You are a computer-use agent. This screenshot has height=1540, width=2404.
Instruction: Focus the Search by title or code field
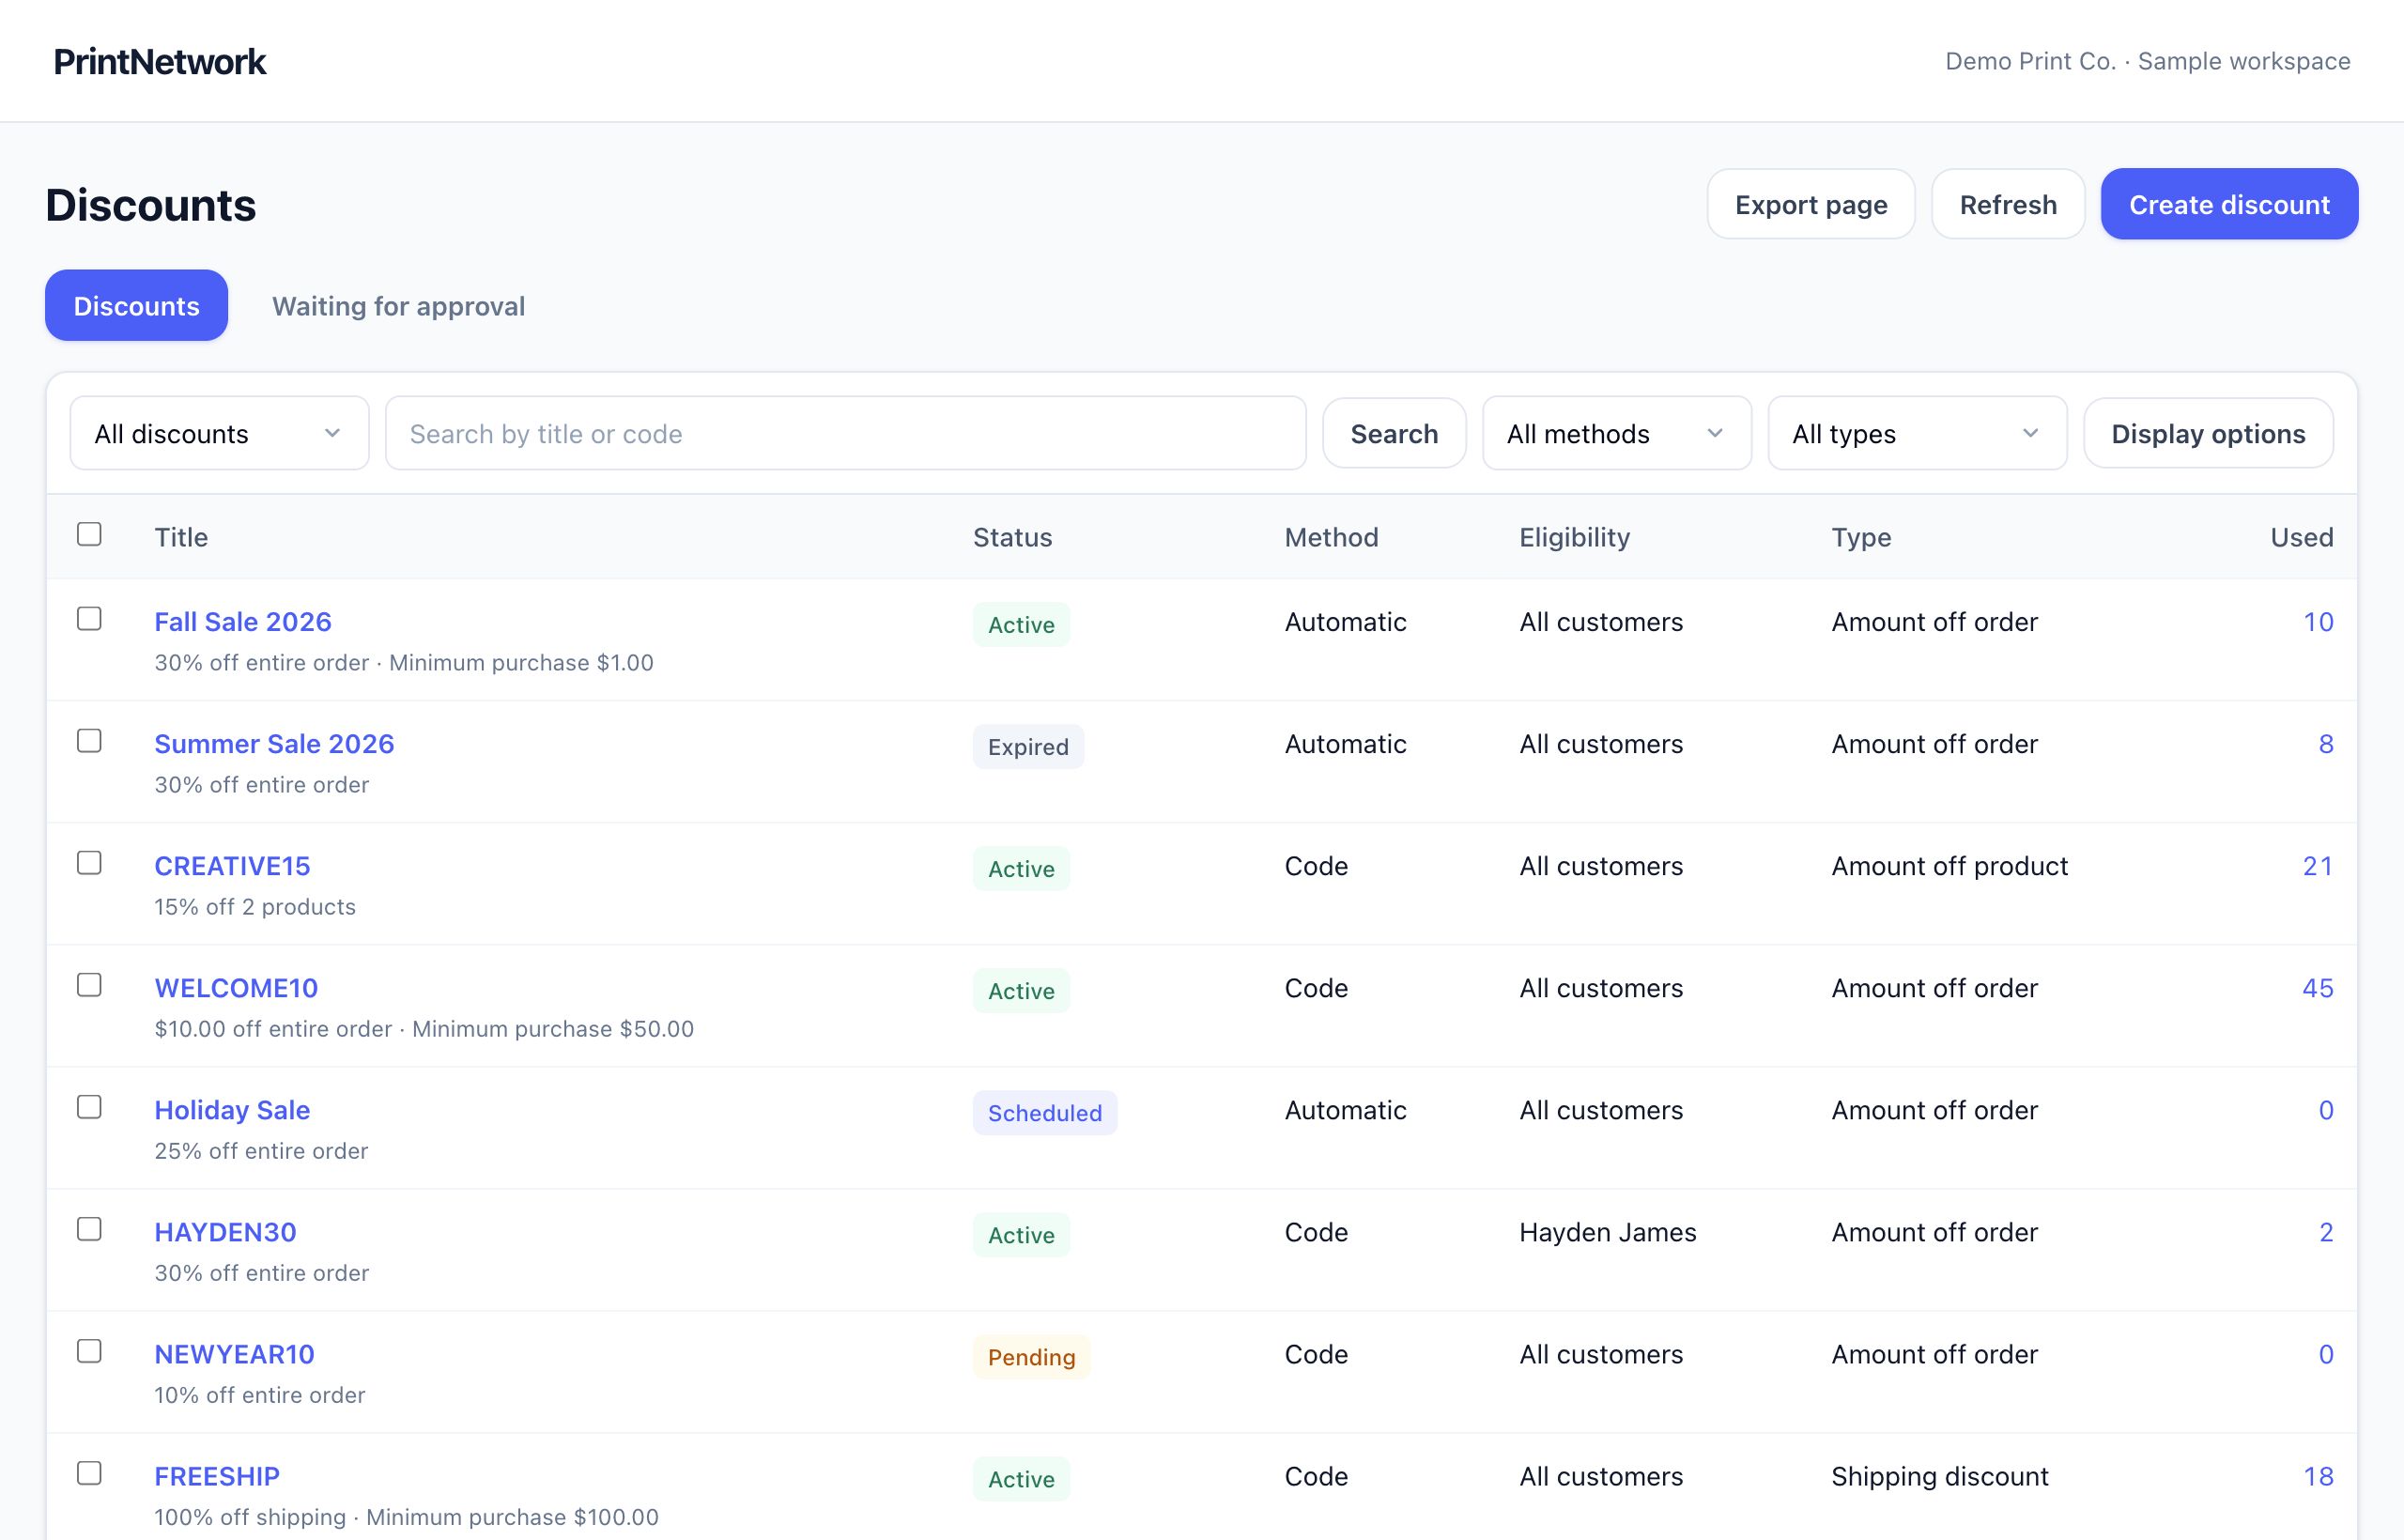point(845,433)
